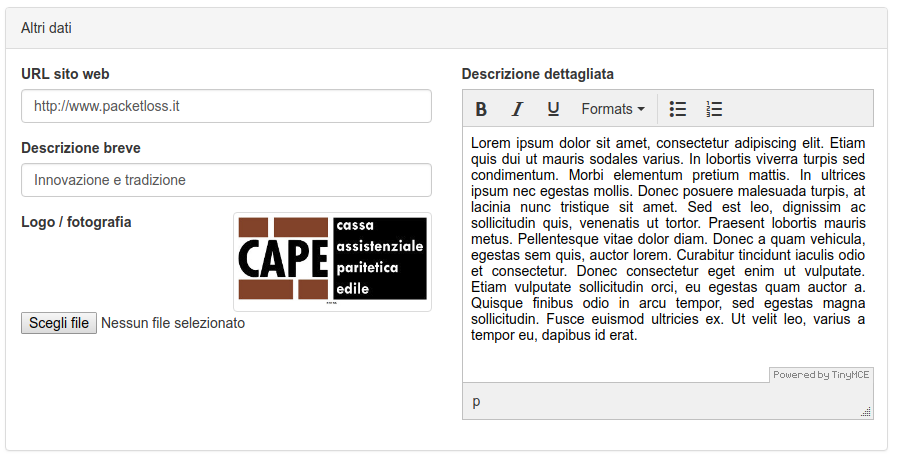The image size is (898, 460).
Task: Select the CAPE logo thumbnail
Action: tap(332, 262)
